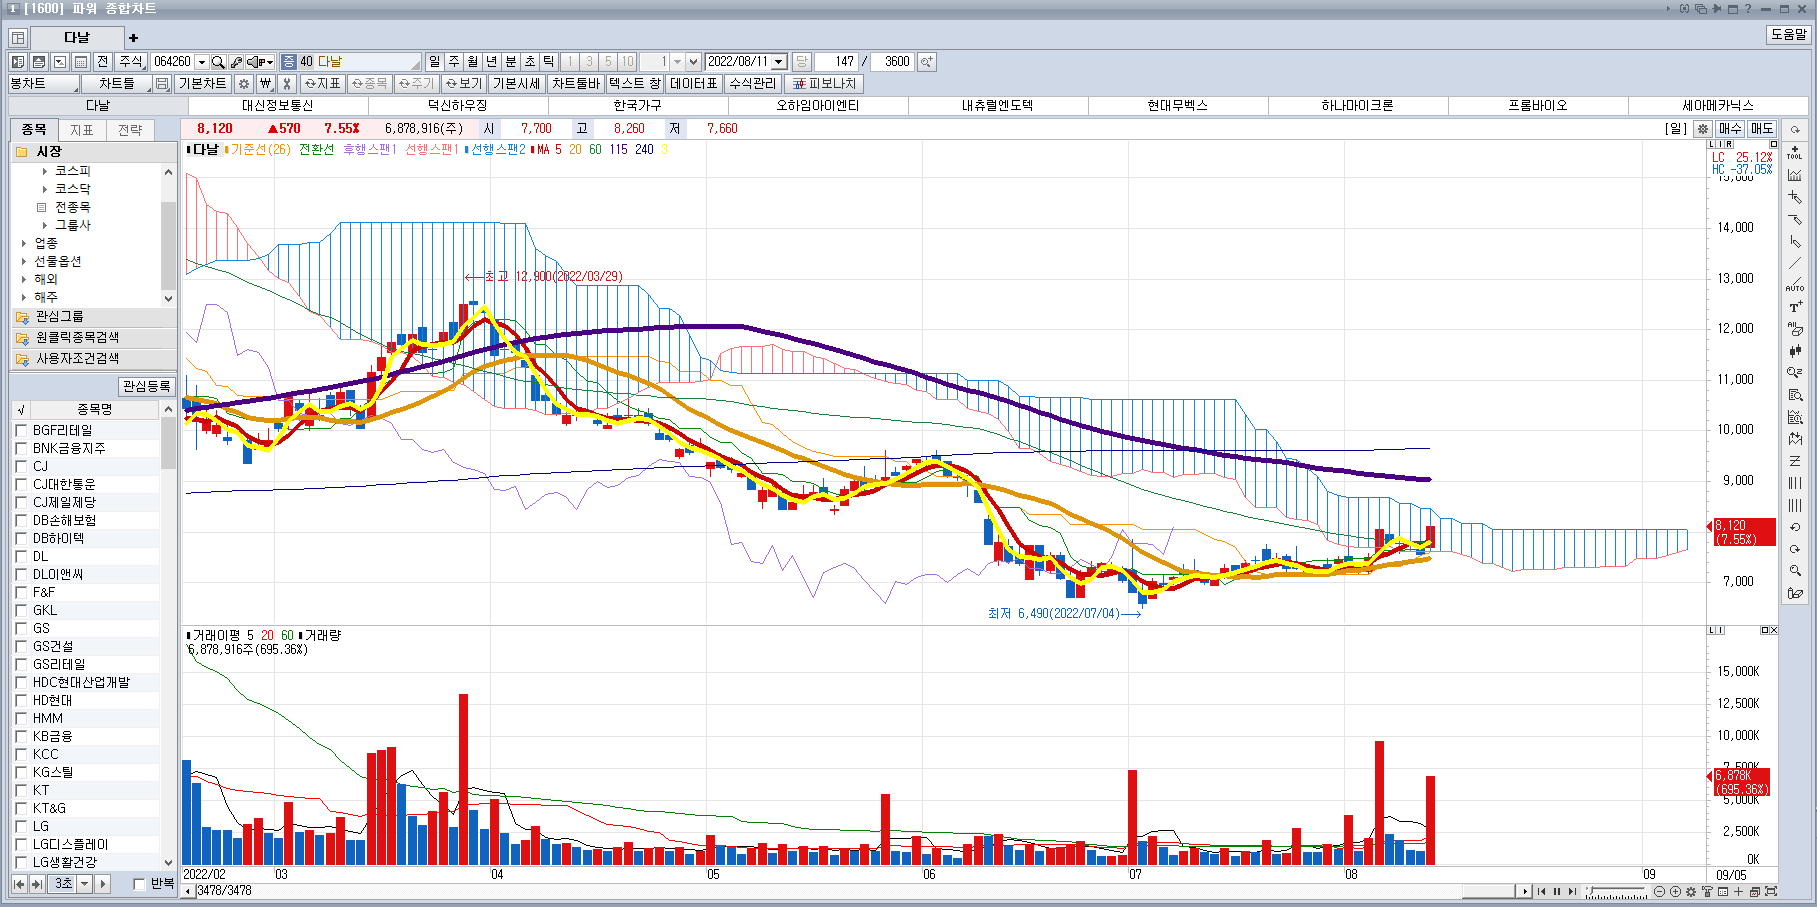Click the 매수 buy button
The image size is (1817, 907).
tap(1730, 128)
